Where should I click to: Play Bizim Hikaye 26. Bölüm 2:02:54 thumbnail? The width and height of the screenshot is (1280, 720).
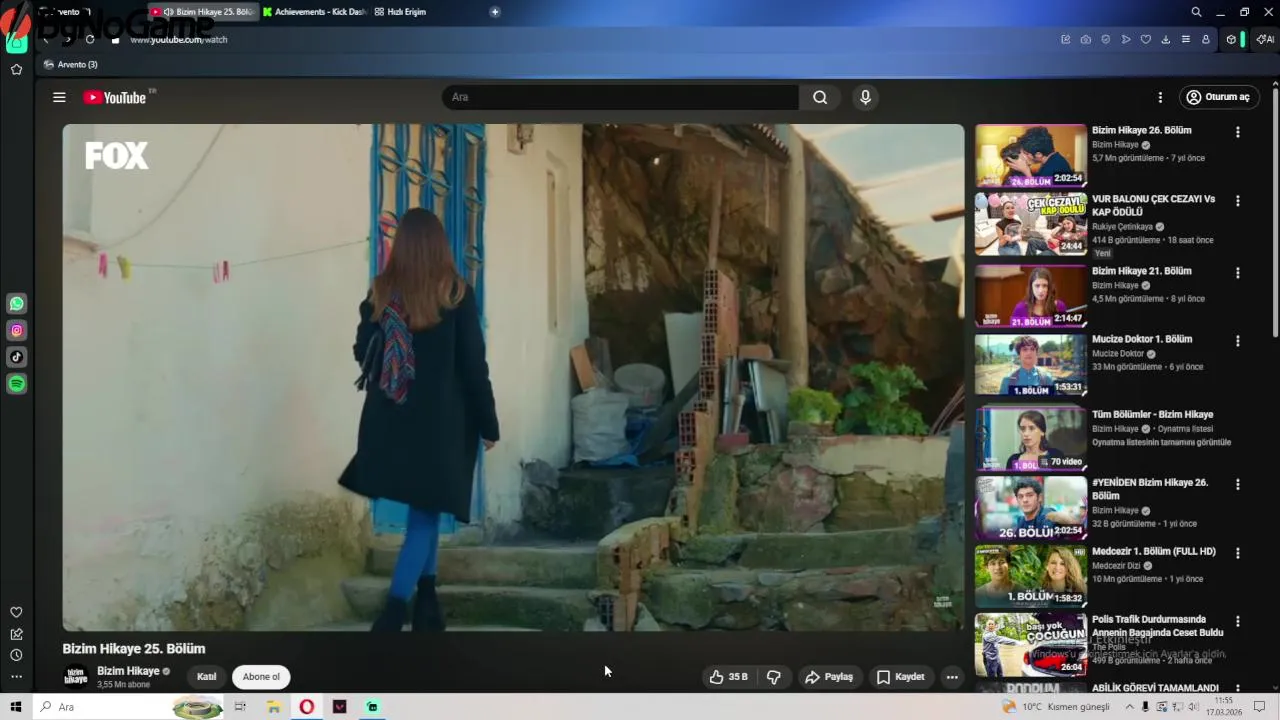pyautogui.click(x=1031, y=155)
